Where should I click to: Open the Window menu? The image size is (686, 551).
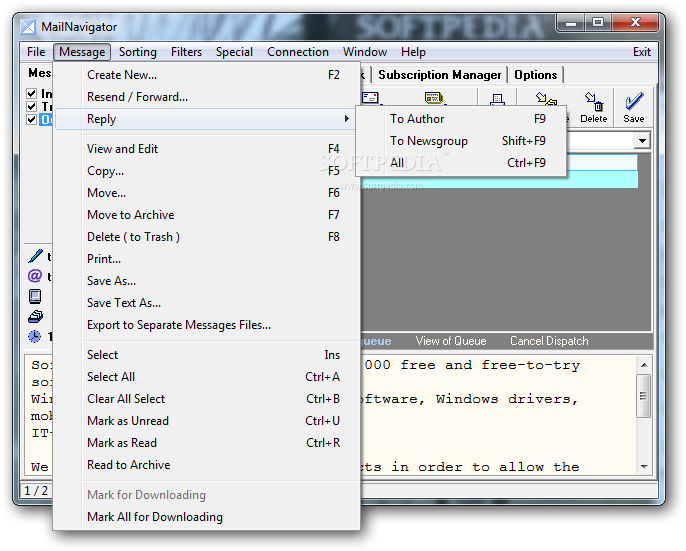pos(365,52)
